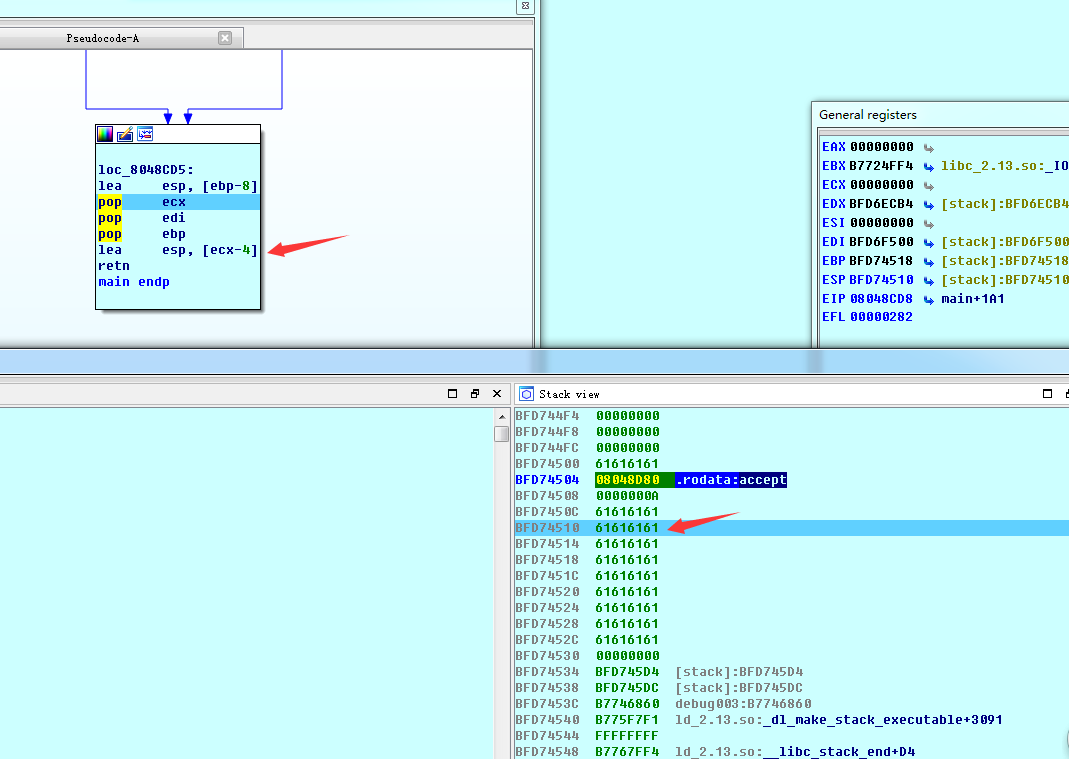Click the EDX register value BFD6ECB4
This screenshot has height=759, width=1069.
(x=882, y=204)
